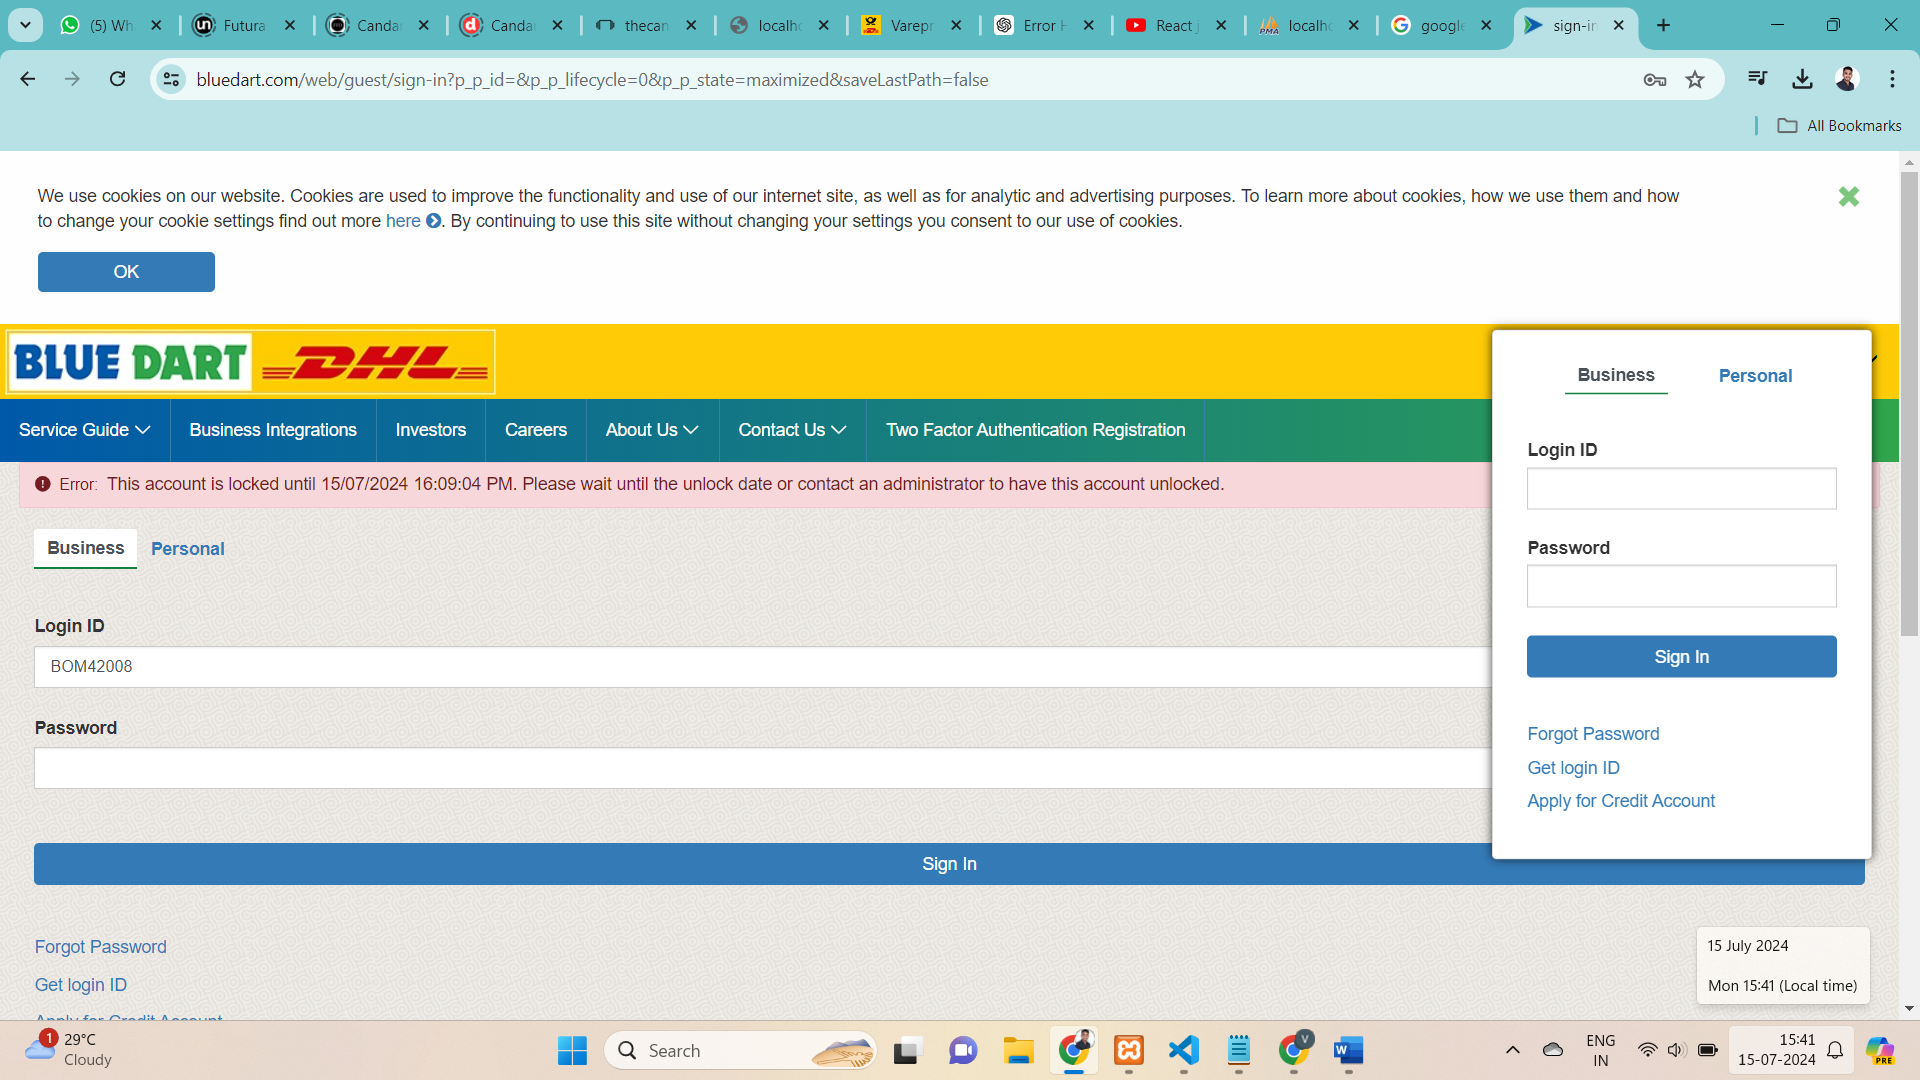Expand the Service Guide menu
This screenshot has width=1920, height=1080.
coord(85,430)
